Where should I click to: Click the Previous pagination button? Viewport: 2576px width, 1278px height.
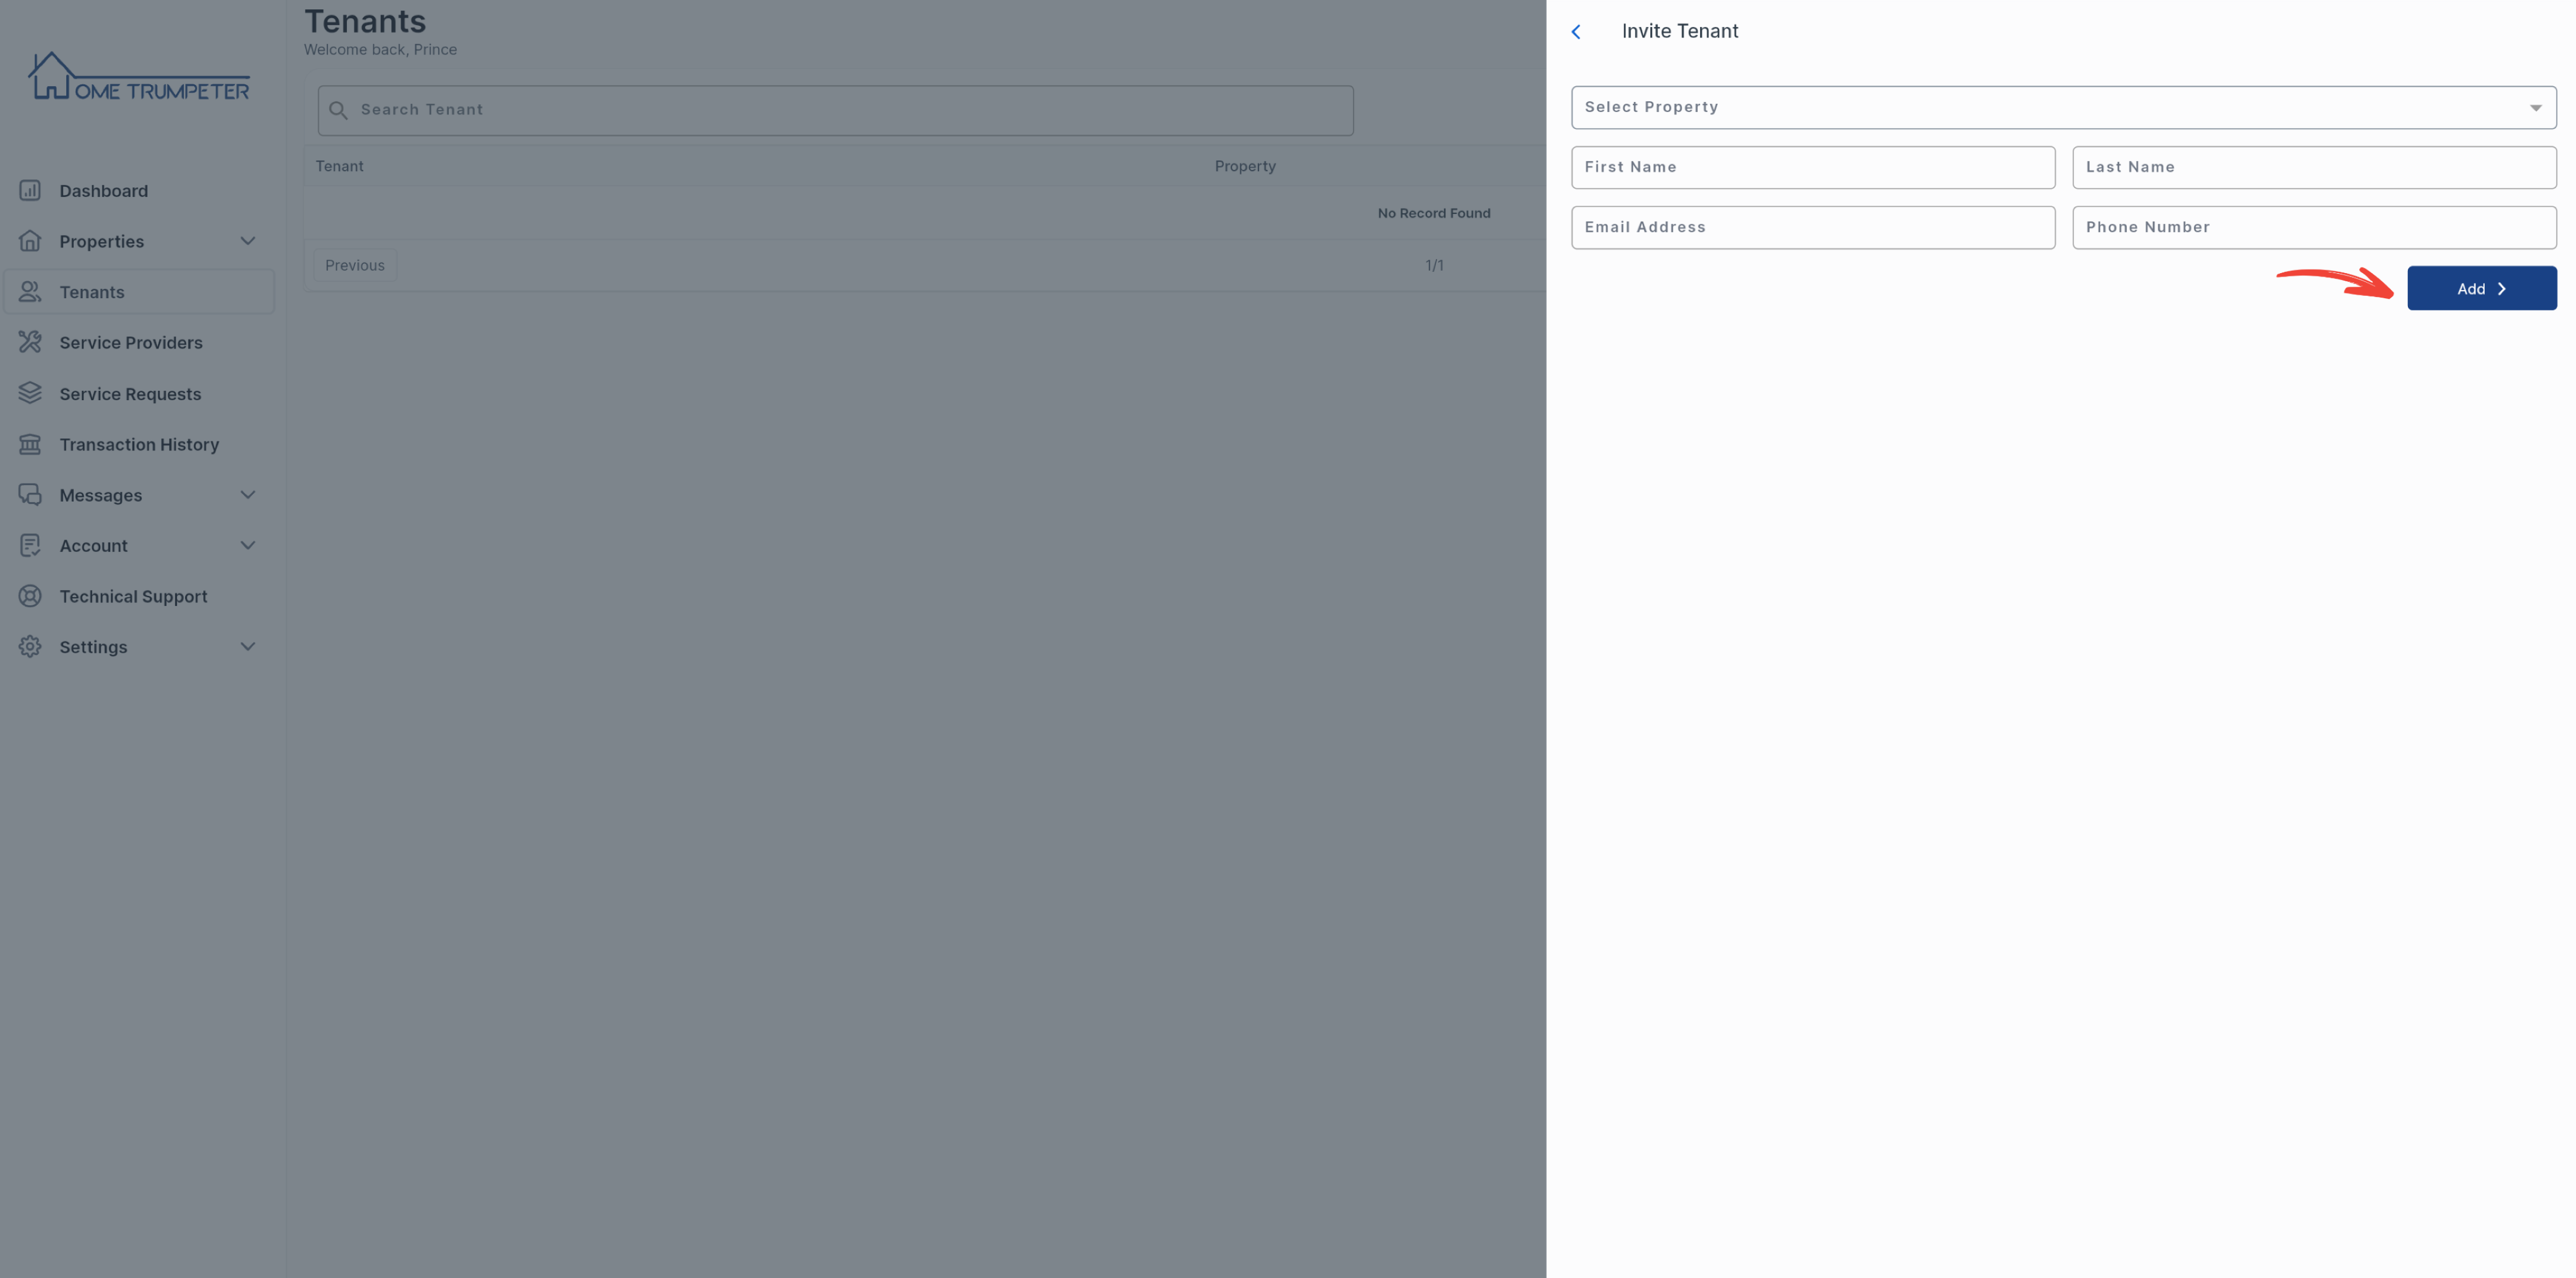(x=355, y=265)
